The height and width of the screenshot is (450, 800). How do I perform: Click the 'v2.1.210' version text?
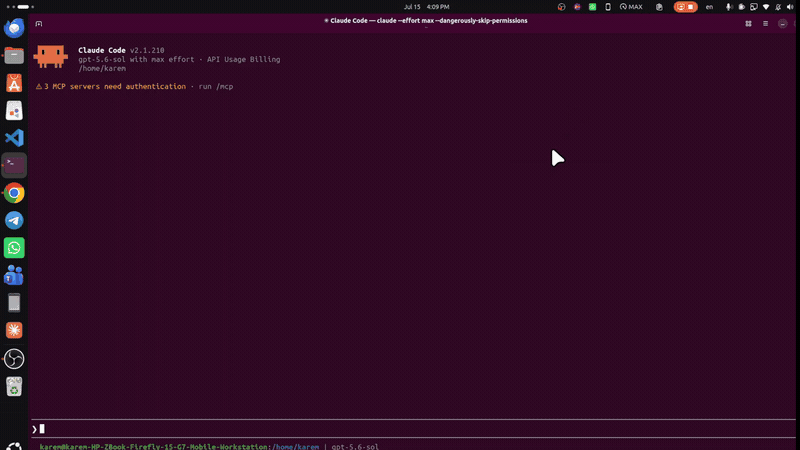click(x=147, y=50)
